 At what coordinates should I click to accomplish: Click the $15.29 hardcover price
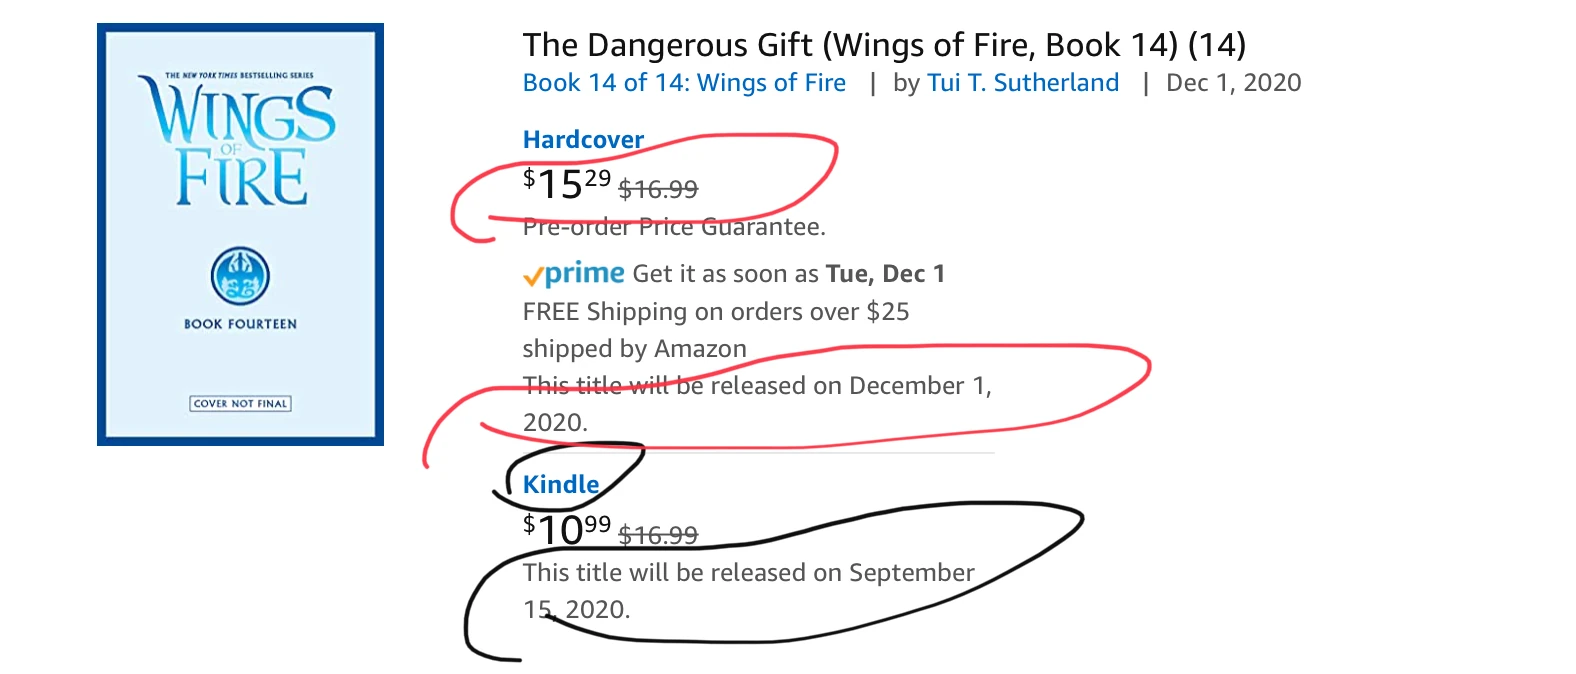pos(566,184)
